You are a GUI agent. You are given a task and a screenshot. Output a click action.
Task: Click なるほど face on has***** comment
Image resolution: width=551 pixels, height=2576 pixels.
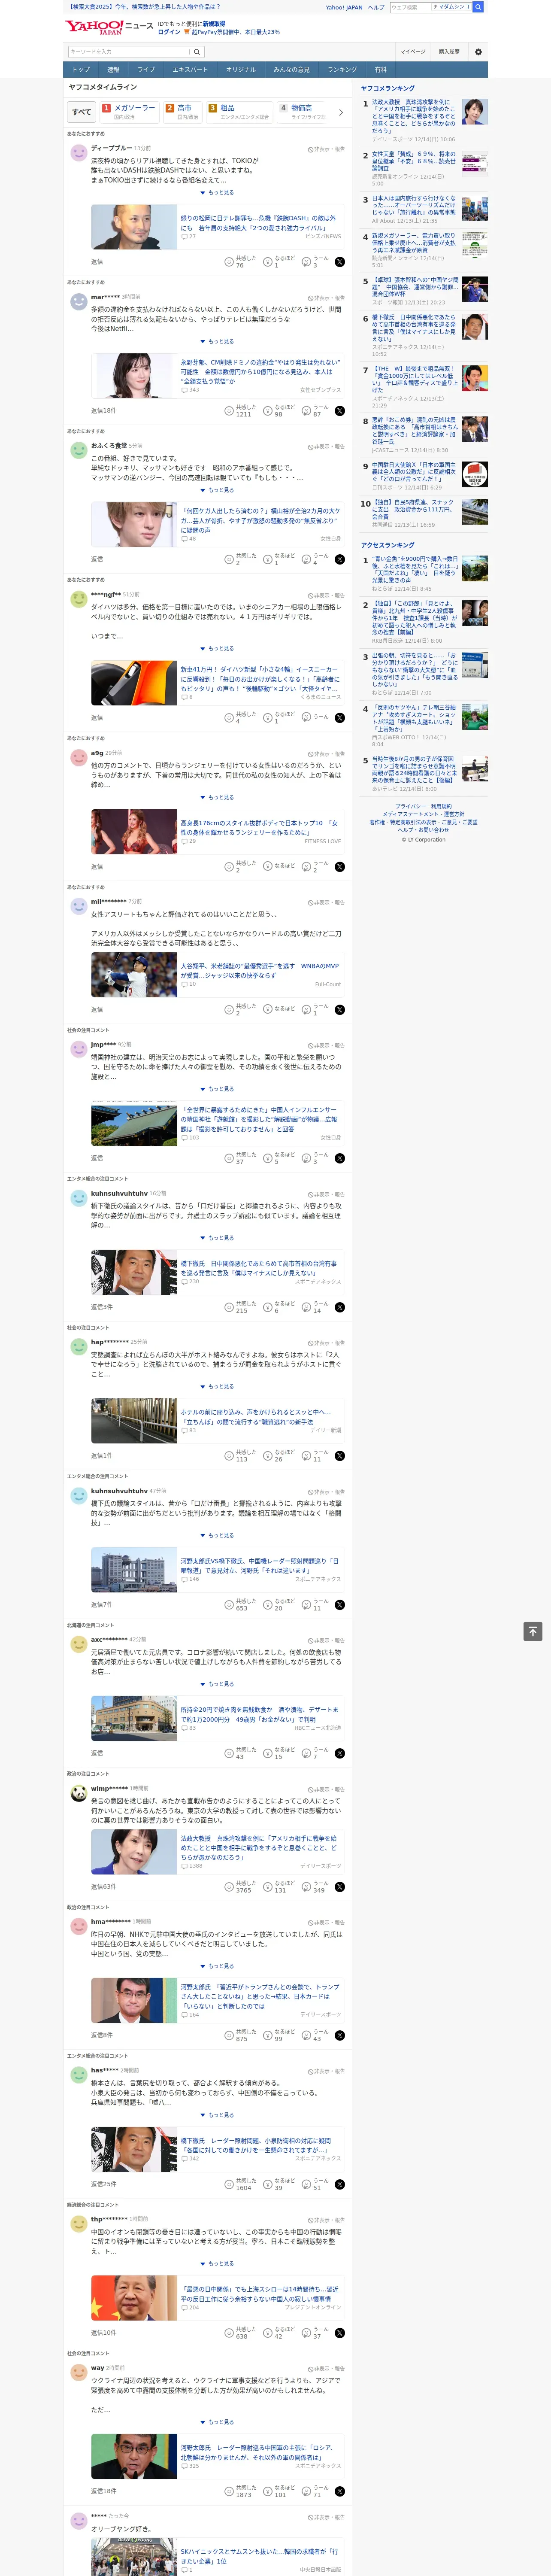(269, 2184)
